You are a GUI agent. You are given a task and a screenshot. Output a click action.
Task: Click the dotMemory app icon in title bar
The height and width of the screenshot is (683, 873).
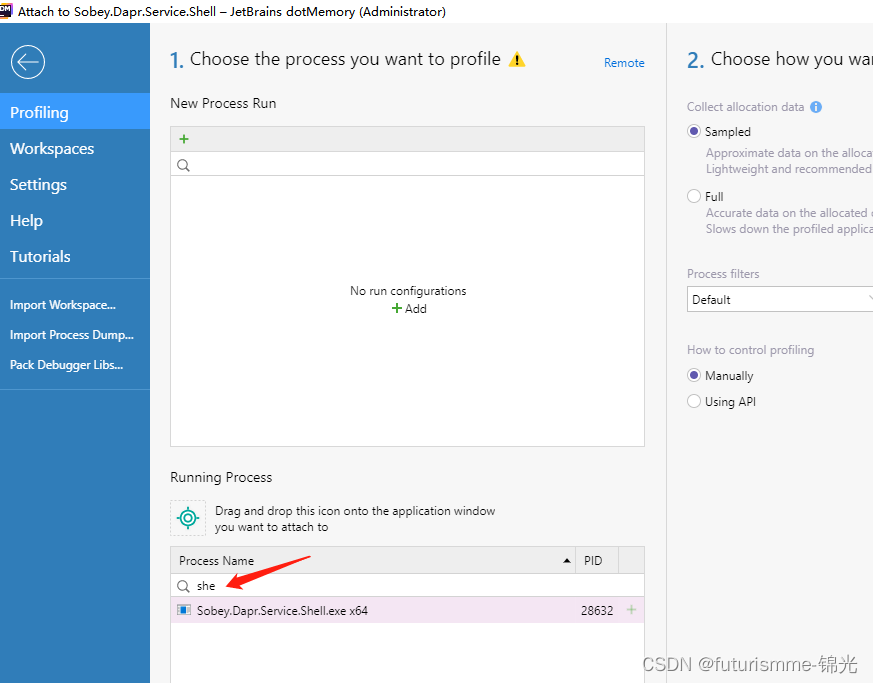point(6,11)
